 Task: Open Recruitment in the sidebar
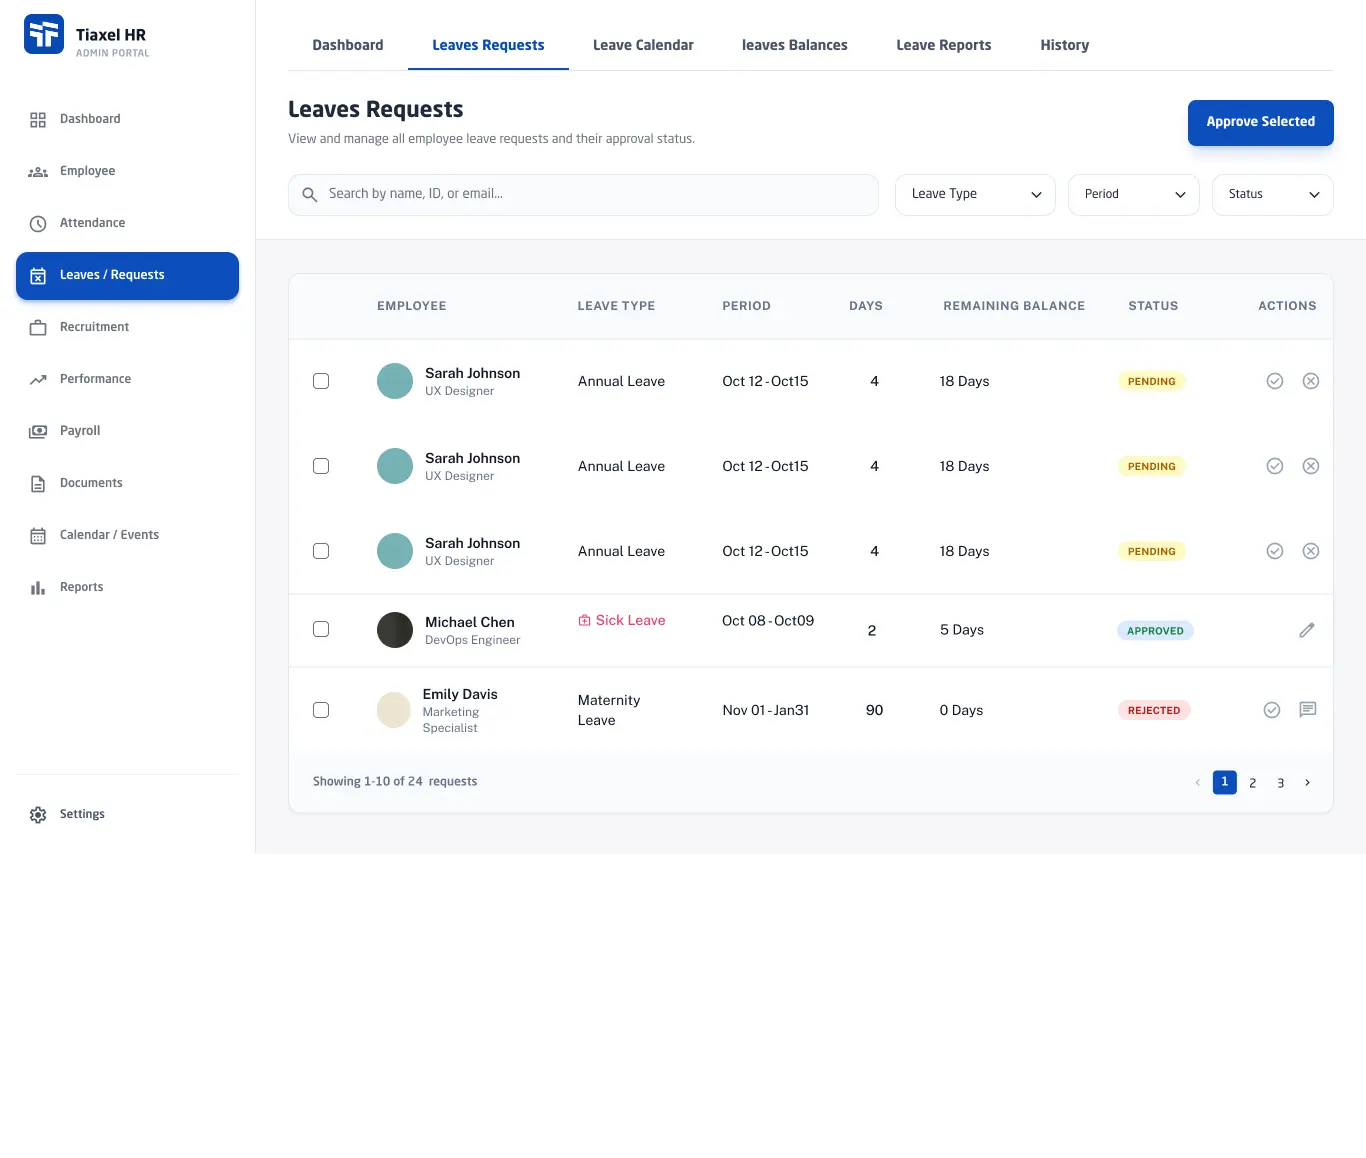(127, 327)
